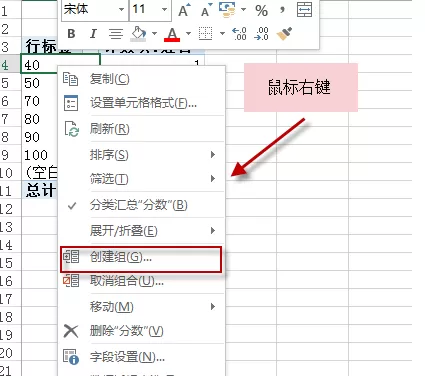The height and width of the screenshot is (376, 425).
Task: Toggle bold formatting in mini toolbar
Action: pos(71,34)
